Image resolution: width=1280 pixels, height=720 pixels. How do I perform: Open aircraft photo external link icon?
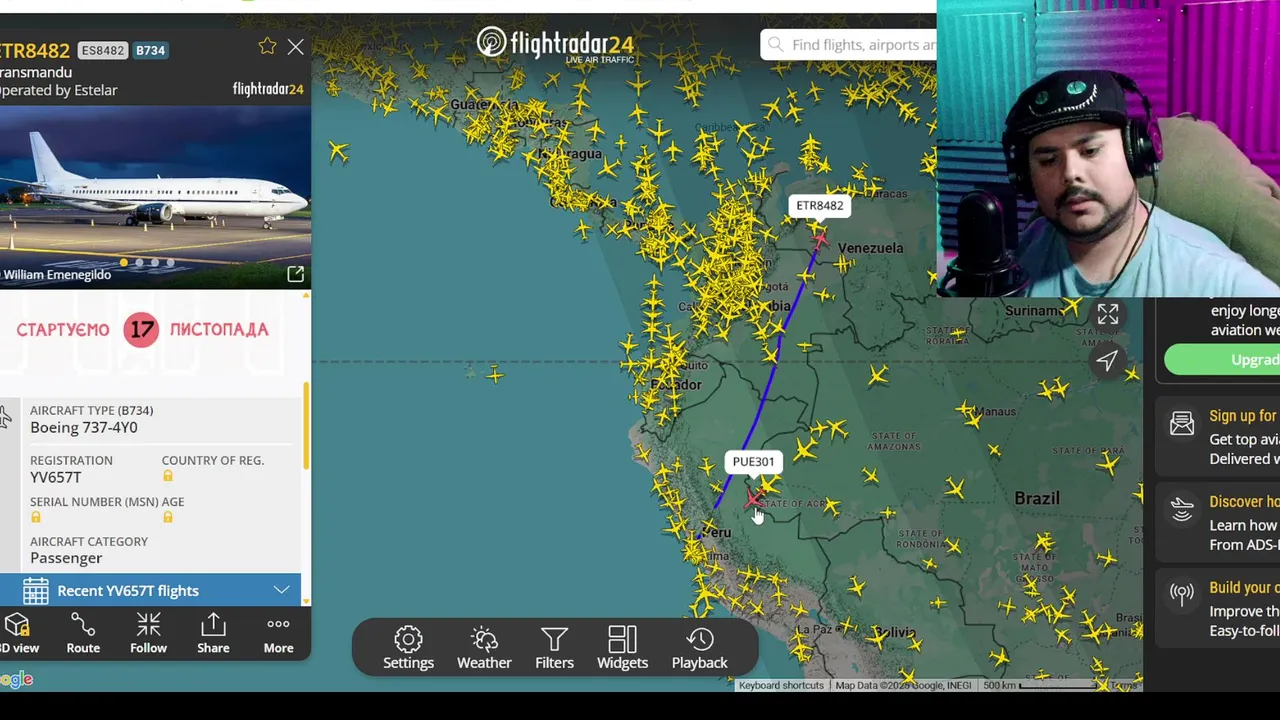point(295,274)
